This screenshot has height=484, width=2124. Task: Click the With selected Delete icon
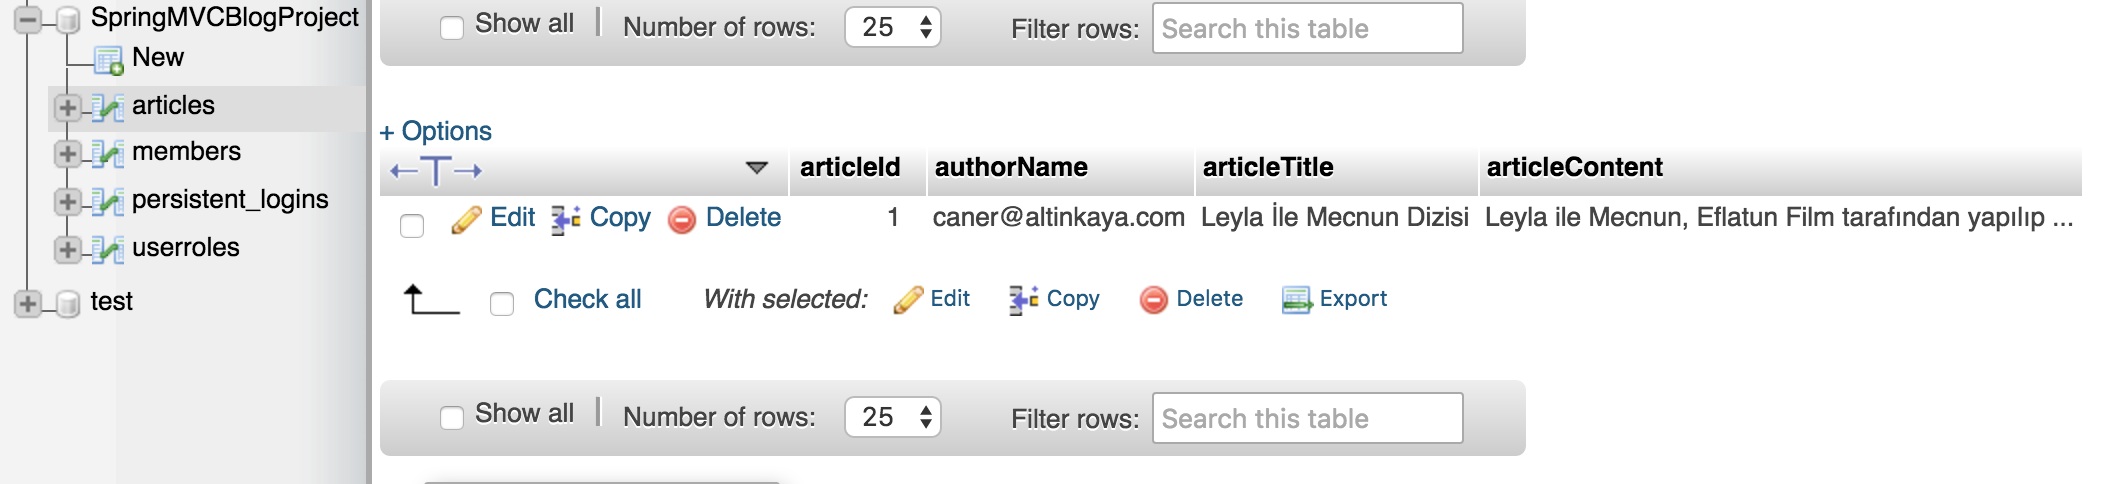(x=1154, y=299)
